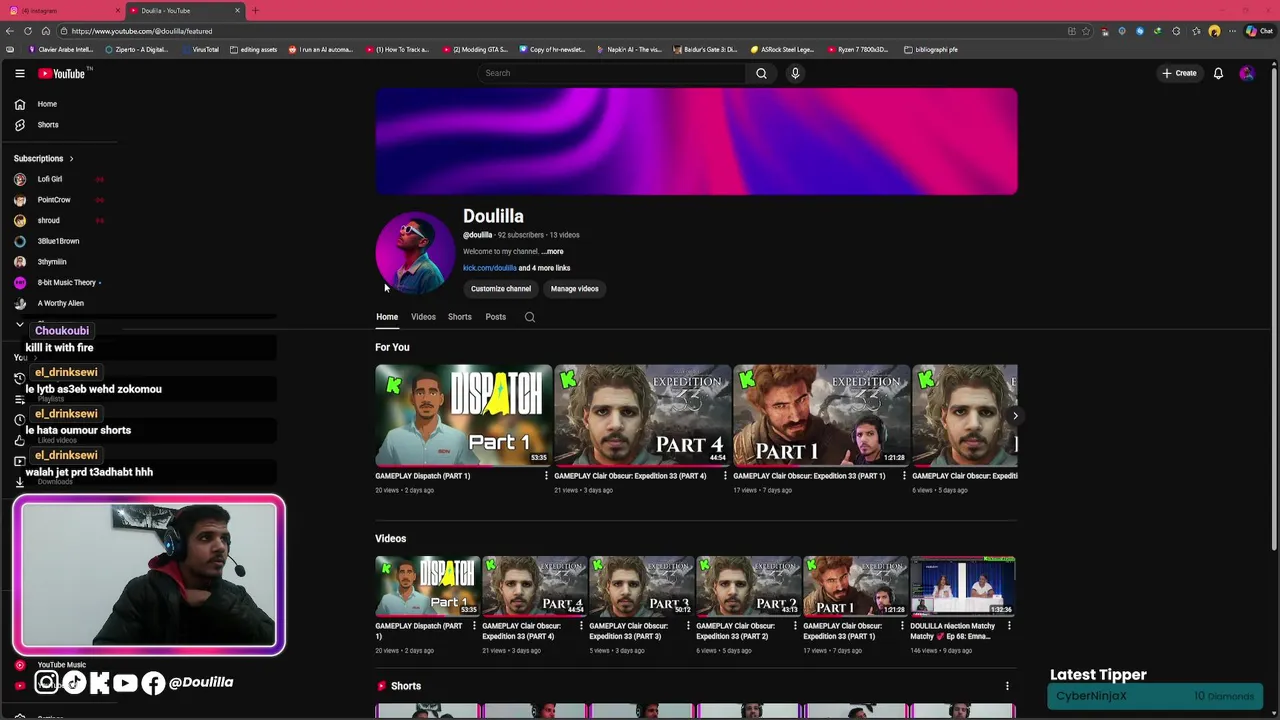Close the Doulilla - YouTube tab
The image size is (1280, 720).
[237, 10]
